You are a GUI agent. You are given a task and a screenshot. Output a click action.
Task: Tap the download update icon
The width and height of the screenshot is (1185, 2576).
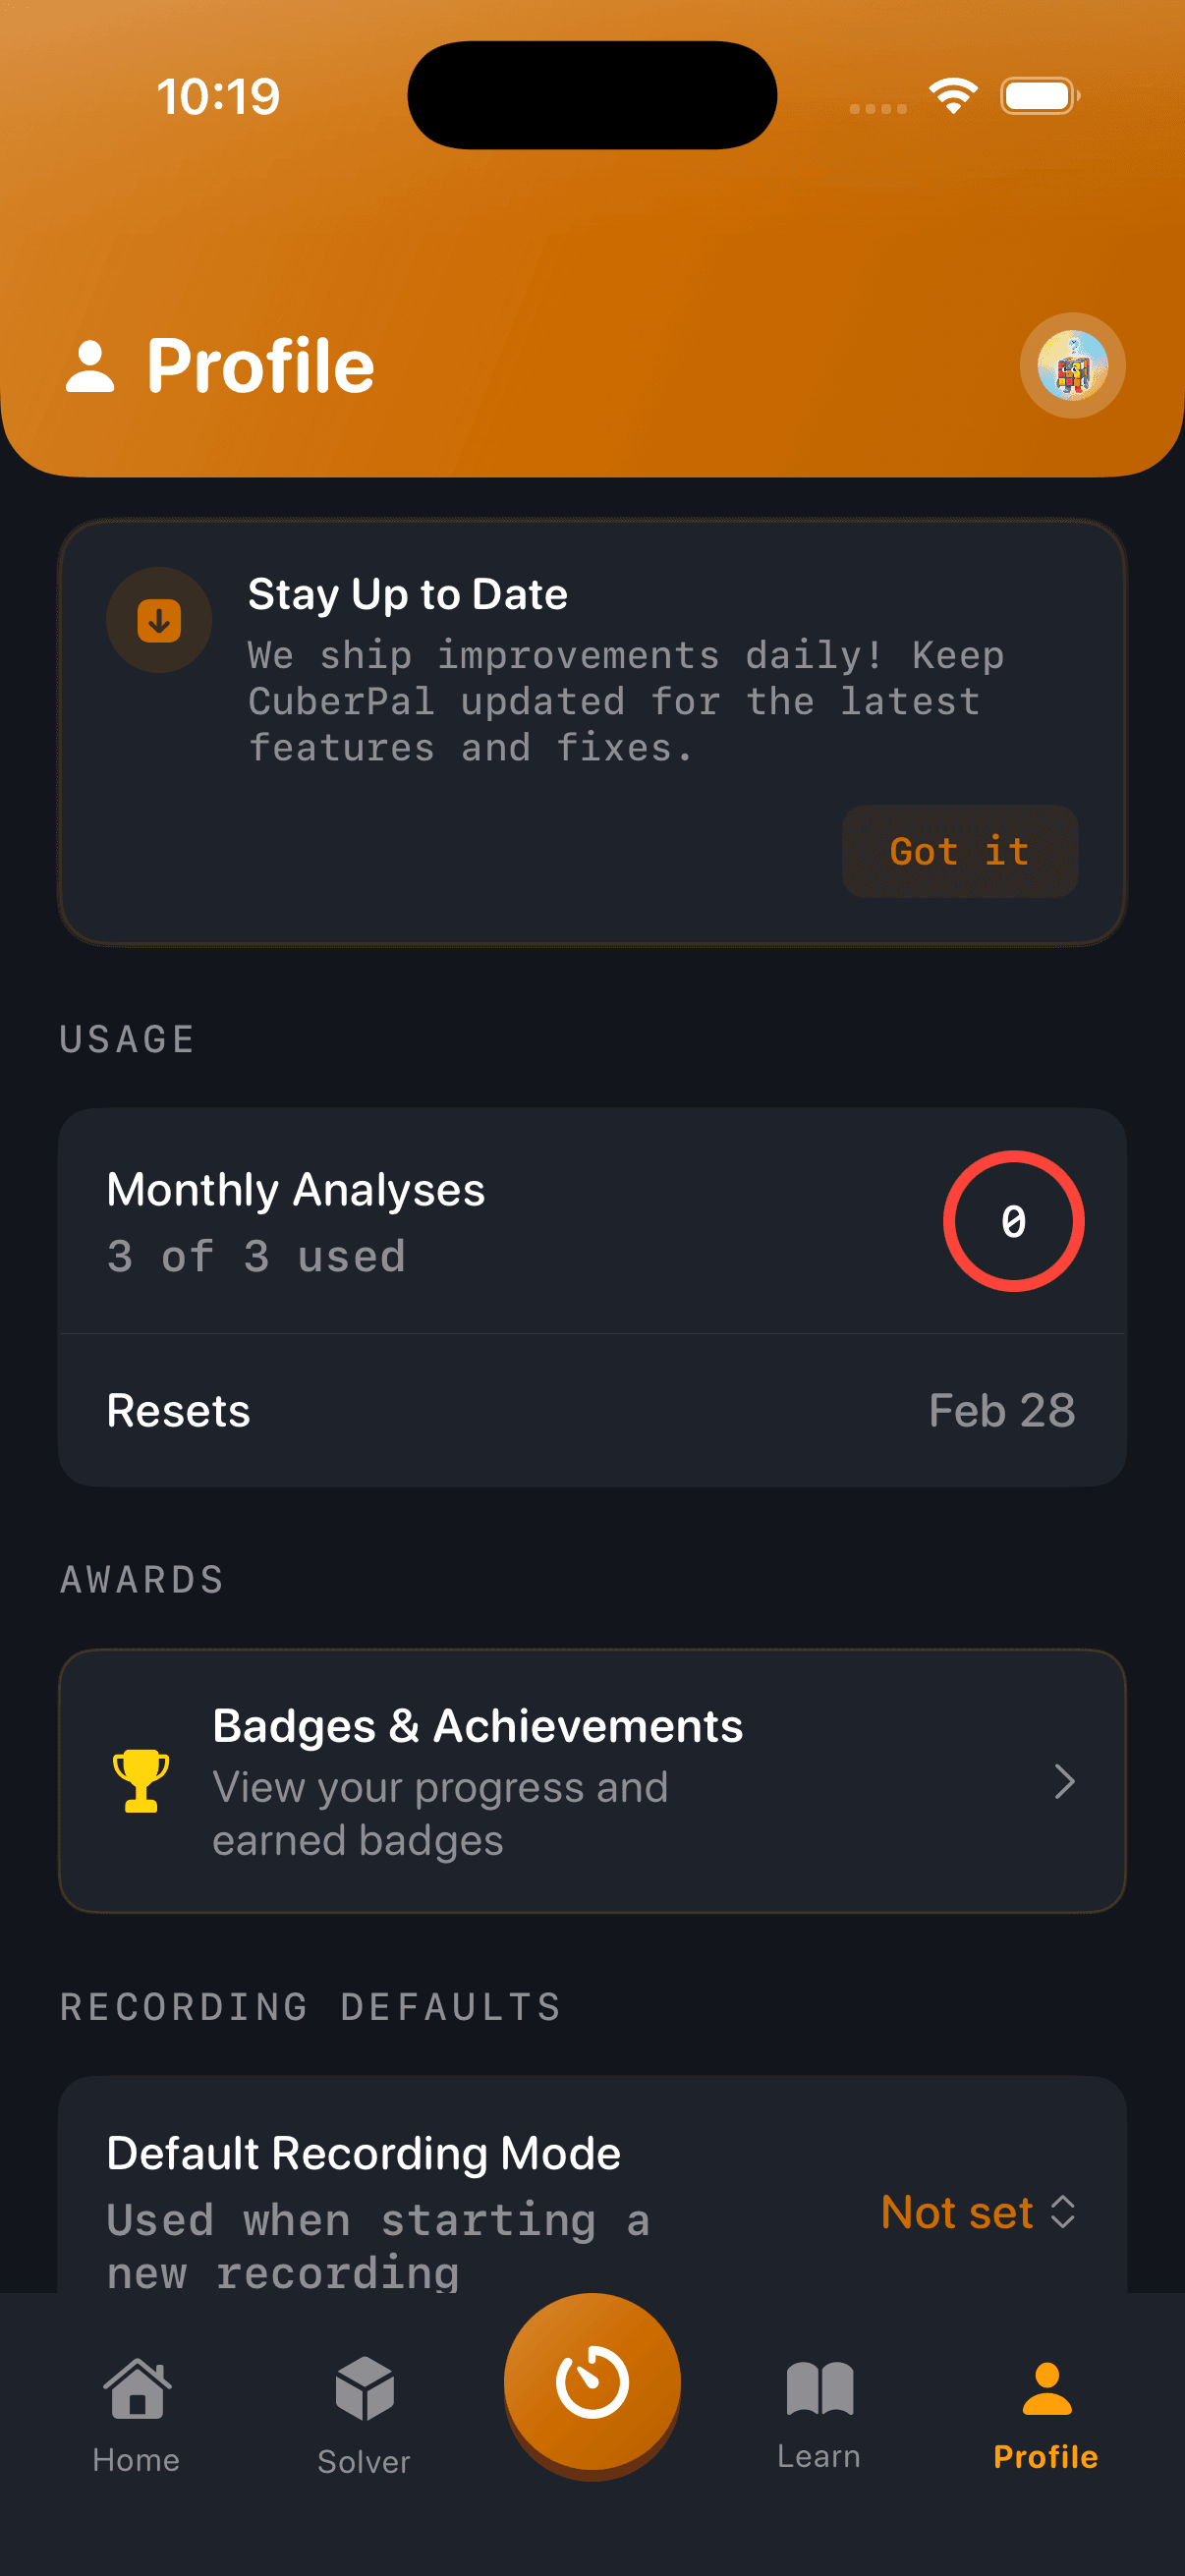(159, 621)
